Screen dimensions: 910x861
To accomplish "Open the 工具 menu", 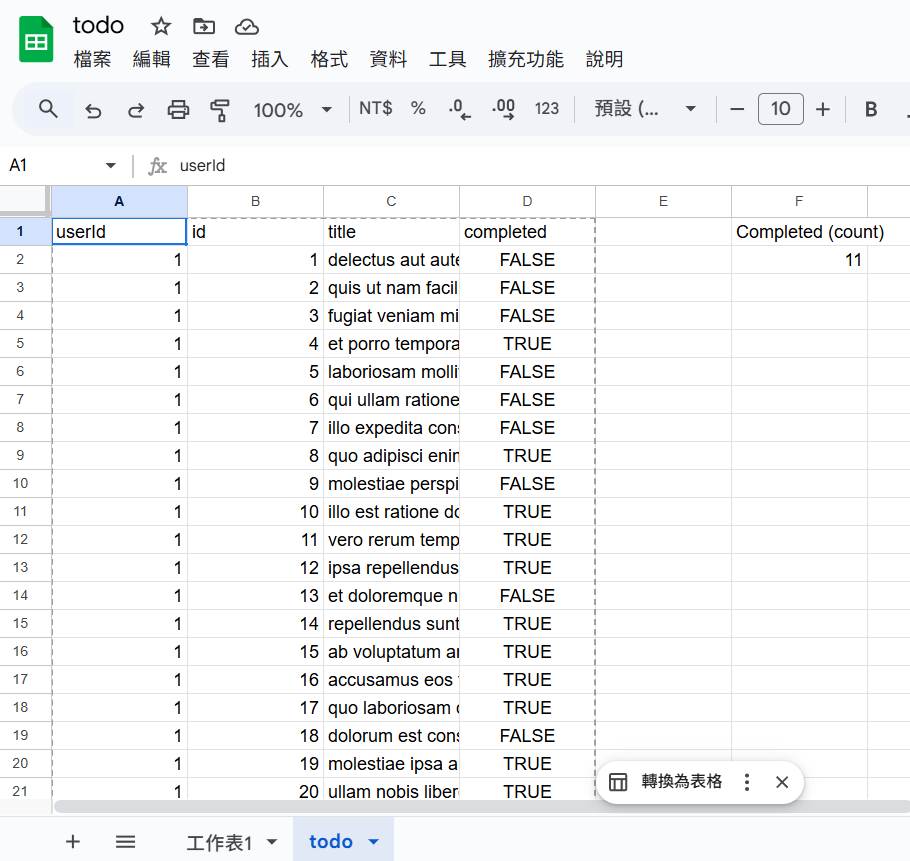I will (x=447, y=59).
